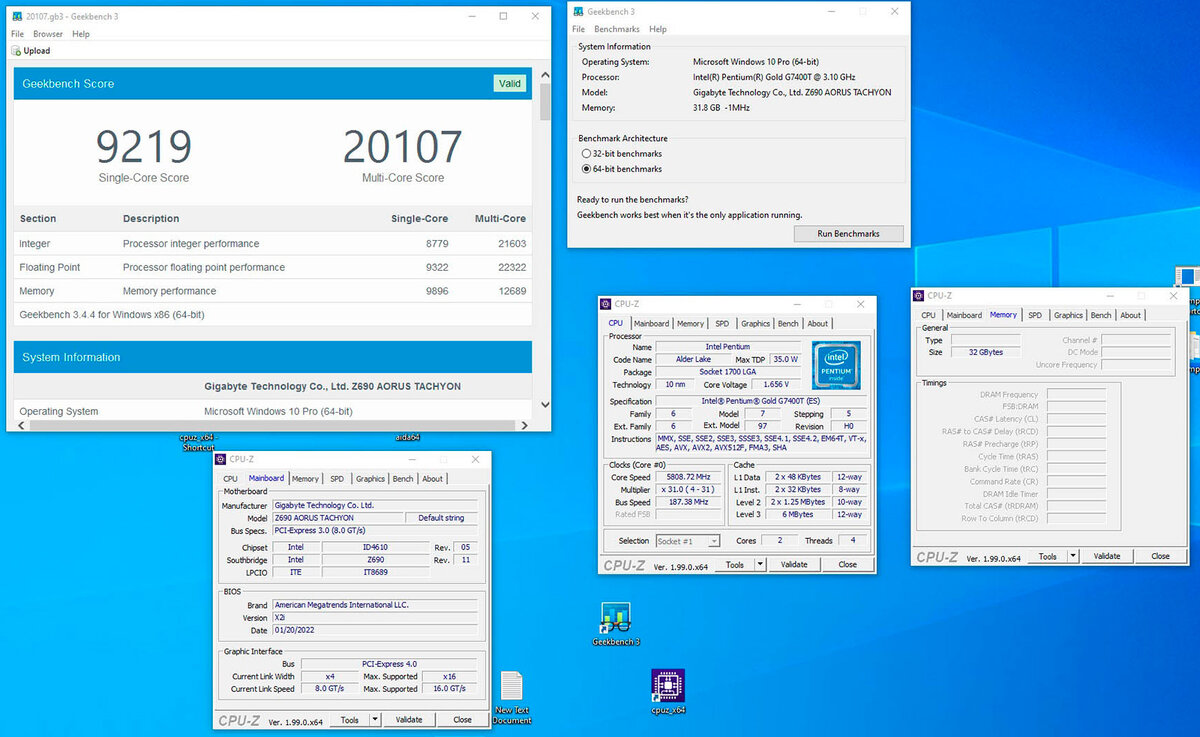Switch to Mainboard tab in CPU-Z CPU window

pos(651,323)
